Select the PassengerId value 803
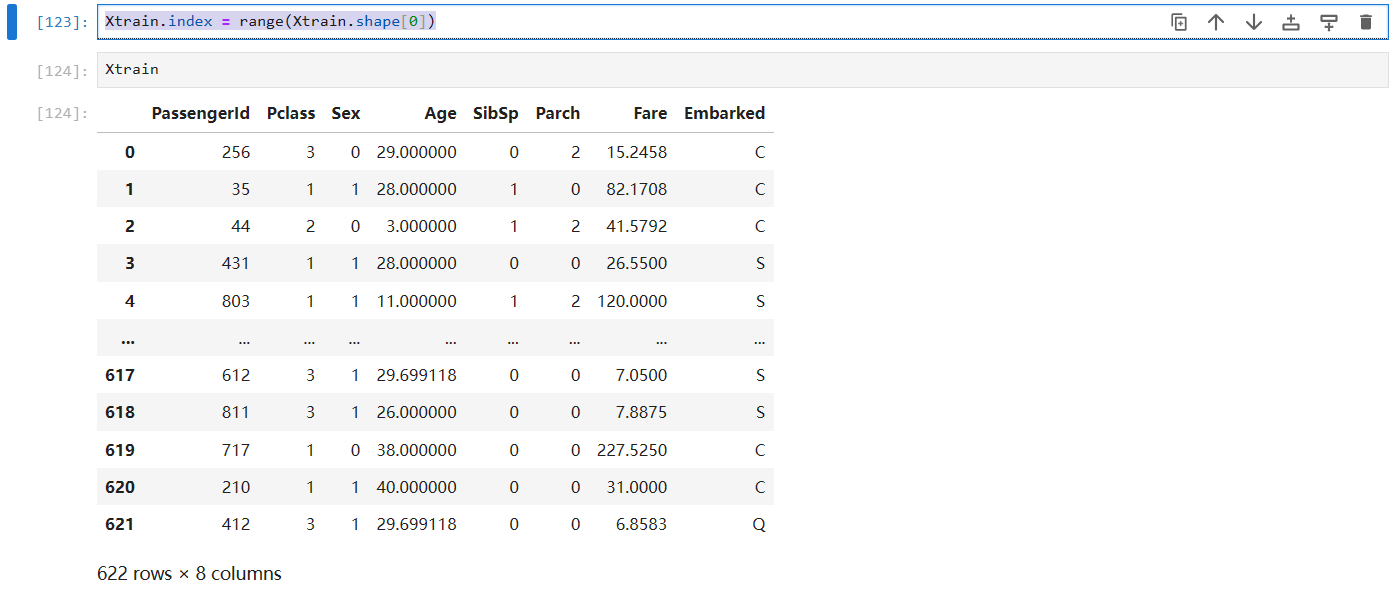Image resolution: width=1400 pixels, height=606 pixels. [x=237, y=301]
